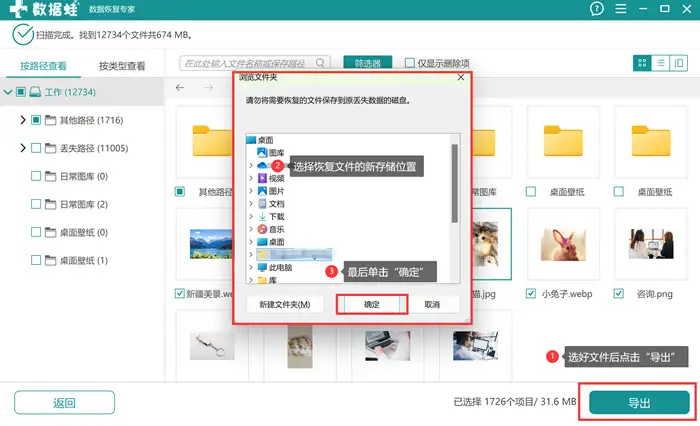Switch to the detail preview pane view
This screenshot has height=426, width=700.
click(x=679, y=63)
